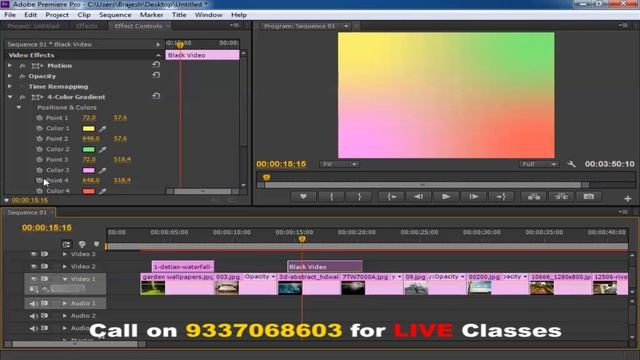Click the Extract button
Screen dimensions: 640x360
pos(561,197)
